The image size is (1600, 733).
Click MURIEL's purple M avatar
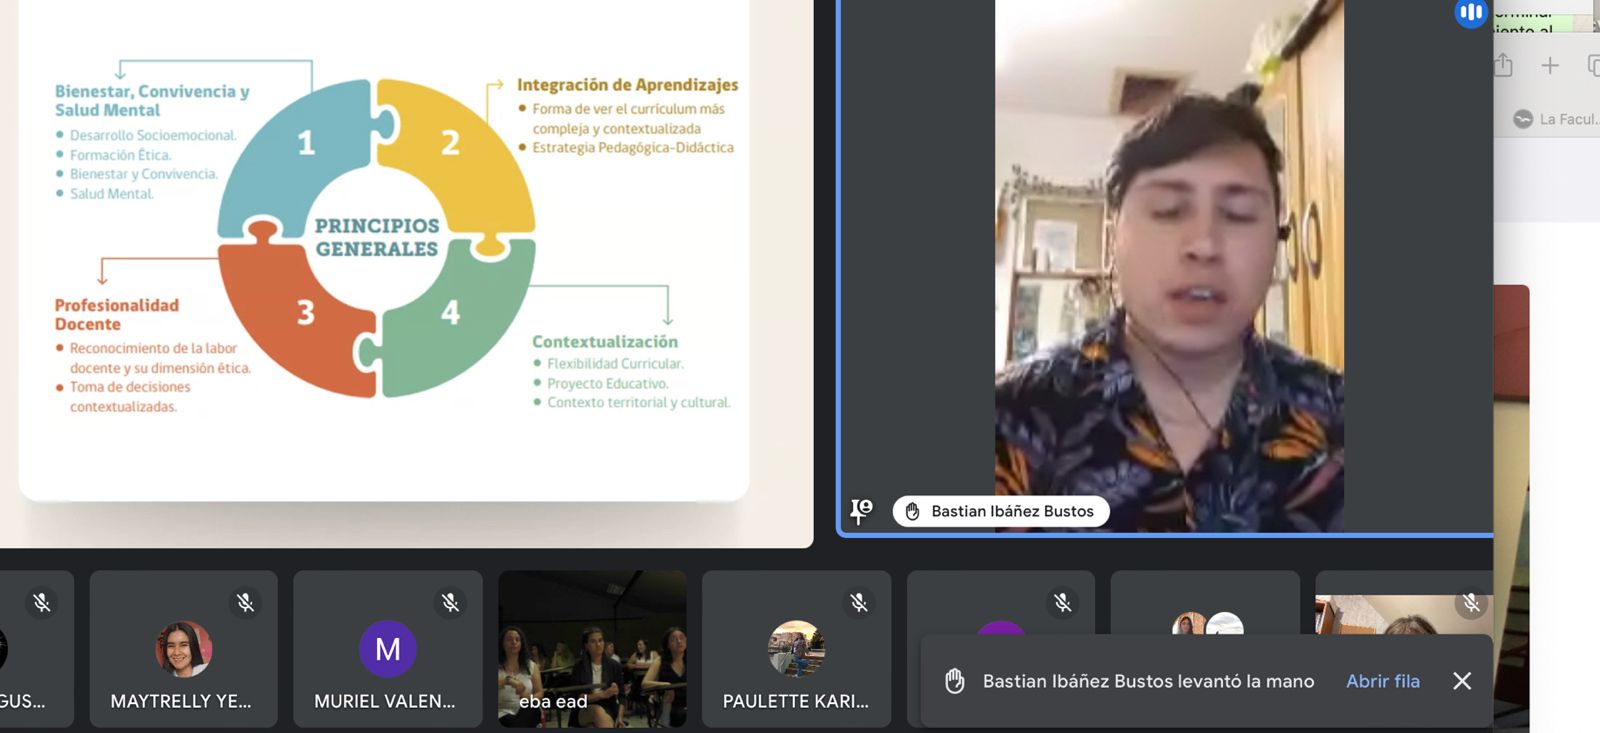coord(387,649)
